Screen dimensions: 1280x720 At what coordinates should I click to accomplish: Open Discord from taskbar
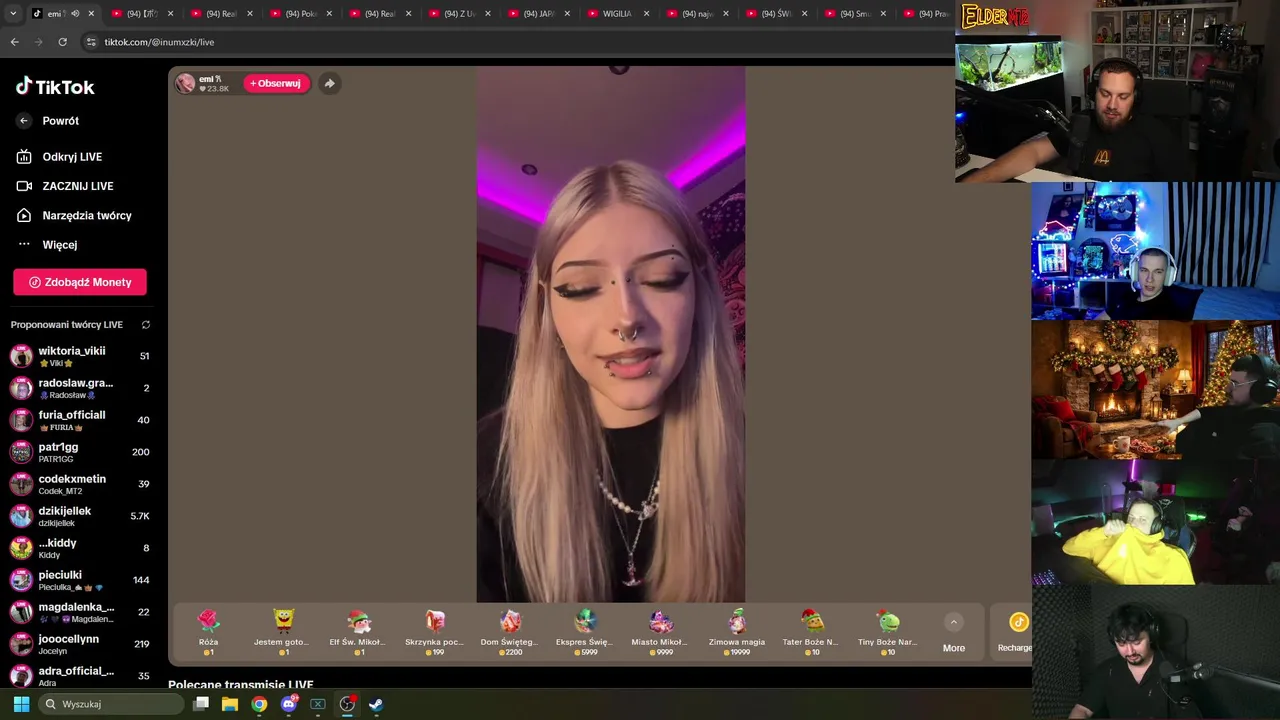point(289,704)
